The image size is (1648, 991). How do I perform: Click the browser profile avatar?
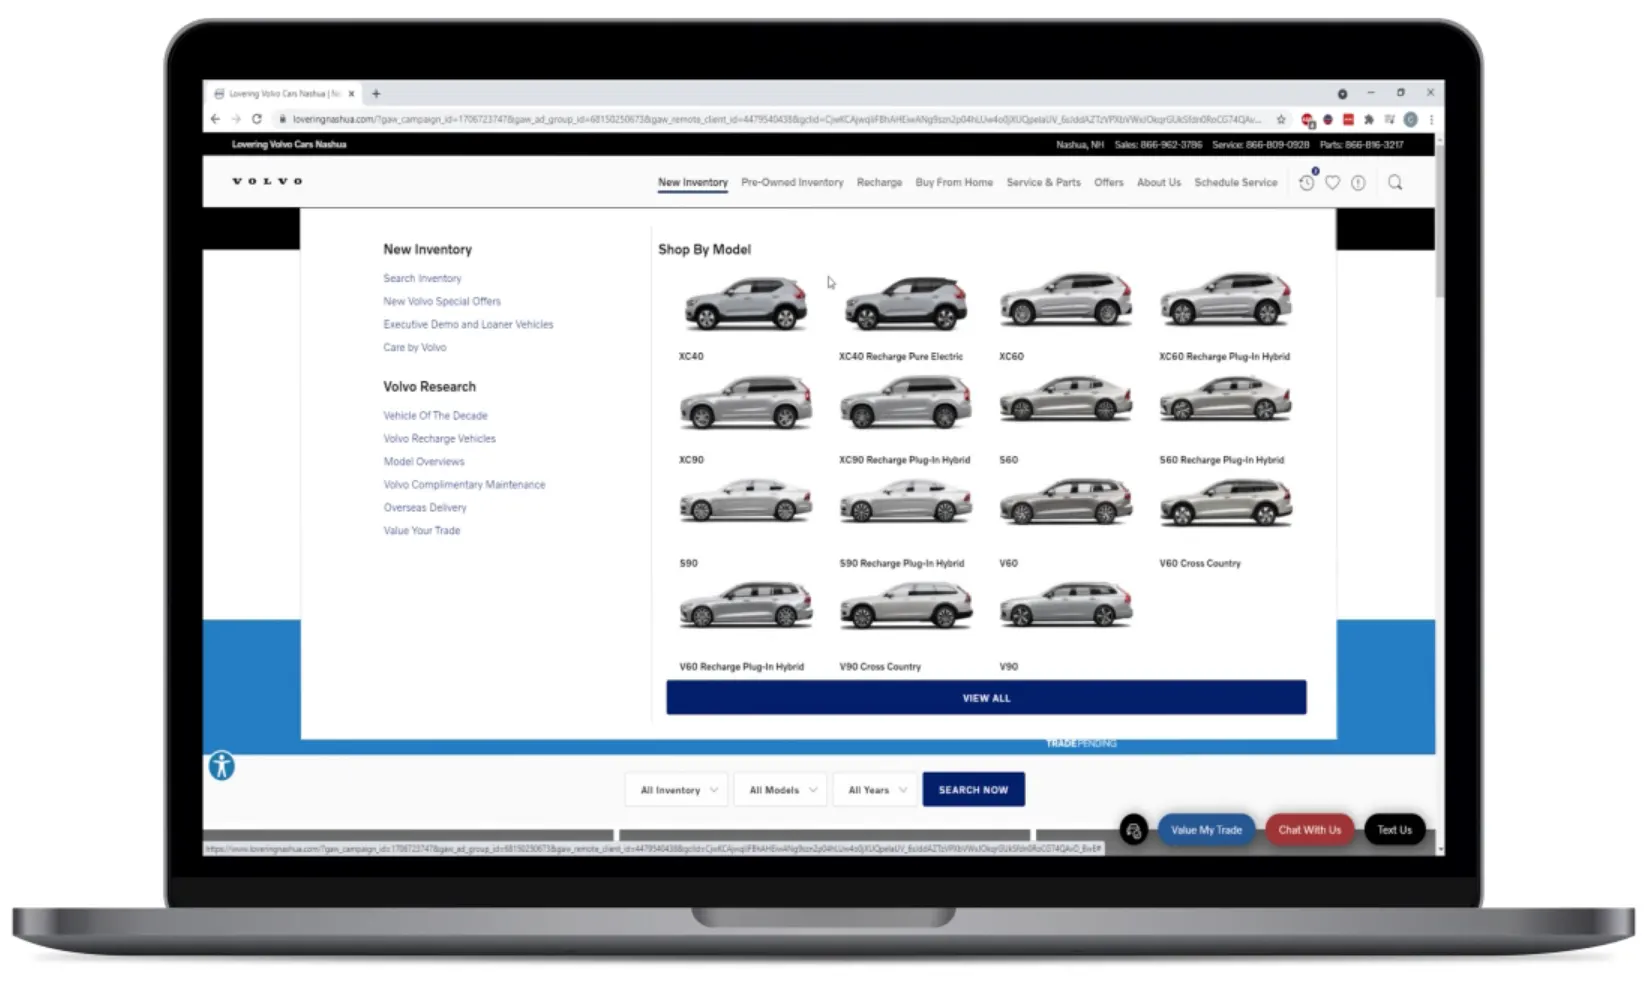pyautogui.click(x=1410, y=119)
